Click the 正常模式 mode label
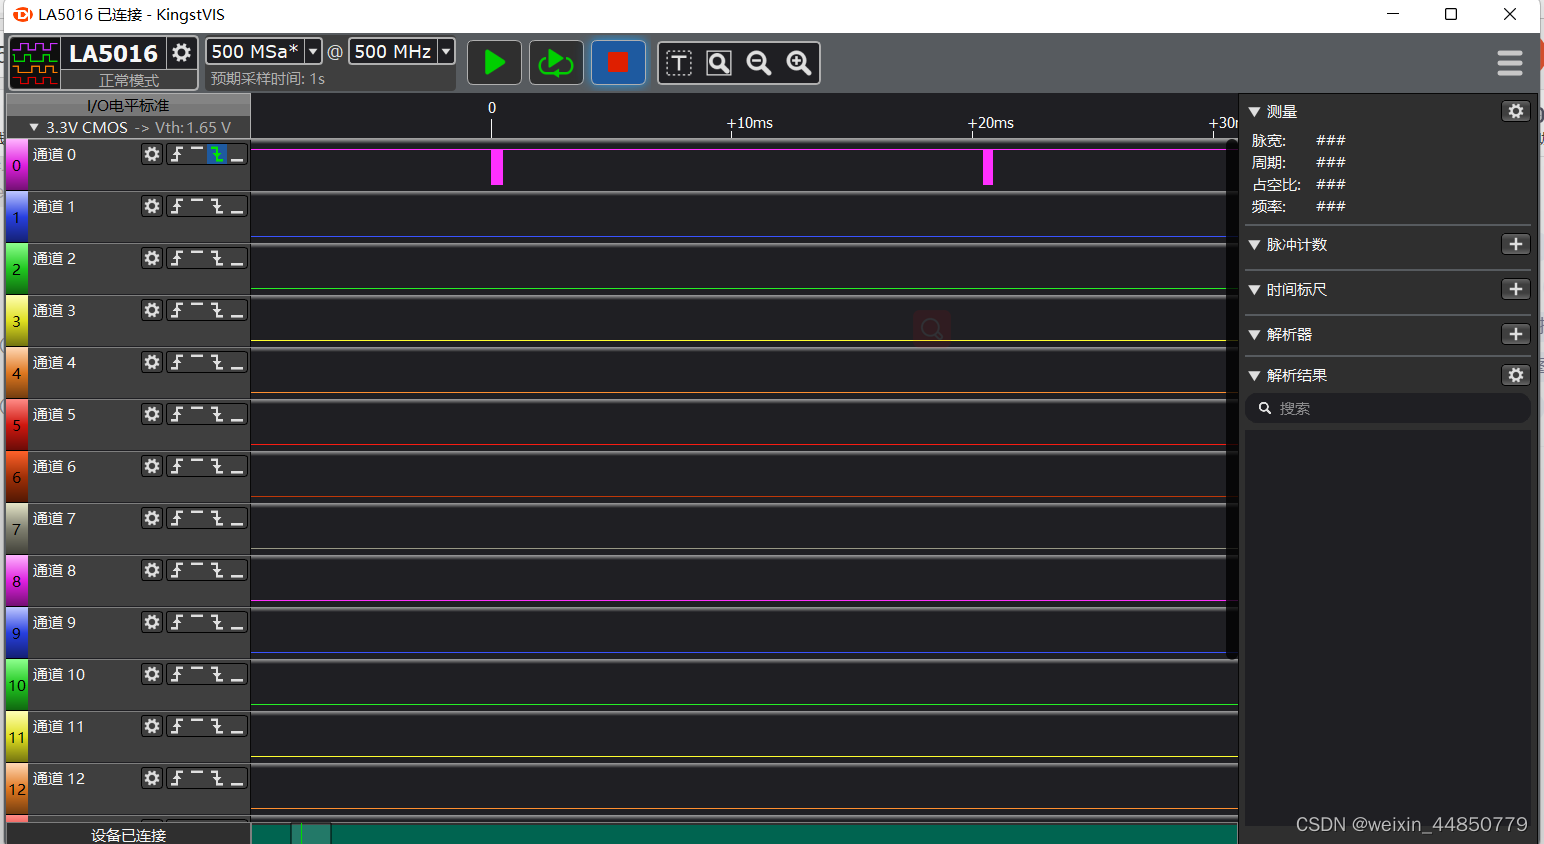1544x844 pixels. 129,80
